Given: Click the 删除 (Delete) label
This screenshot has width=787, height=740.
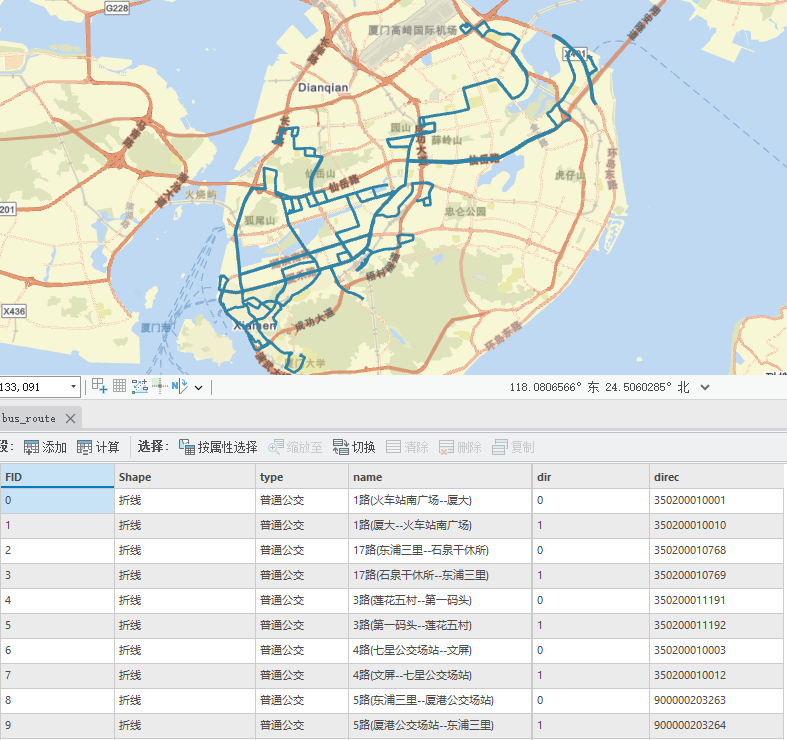Looking at the screenshot, I should (469, 447).
